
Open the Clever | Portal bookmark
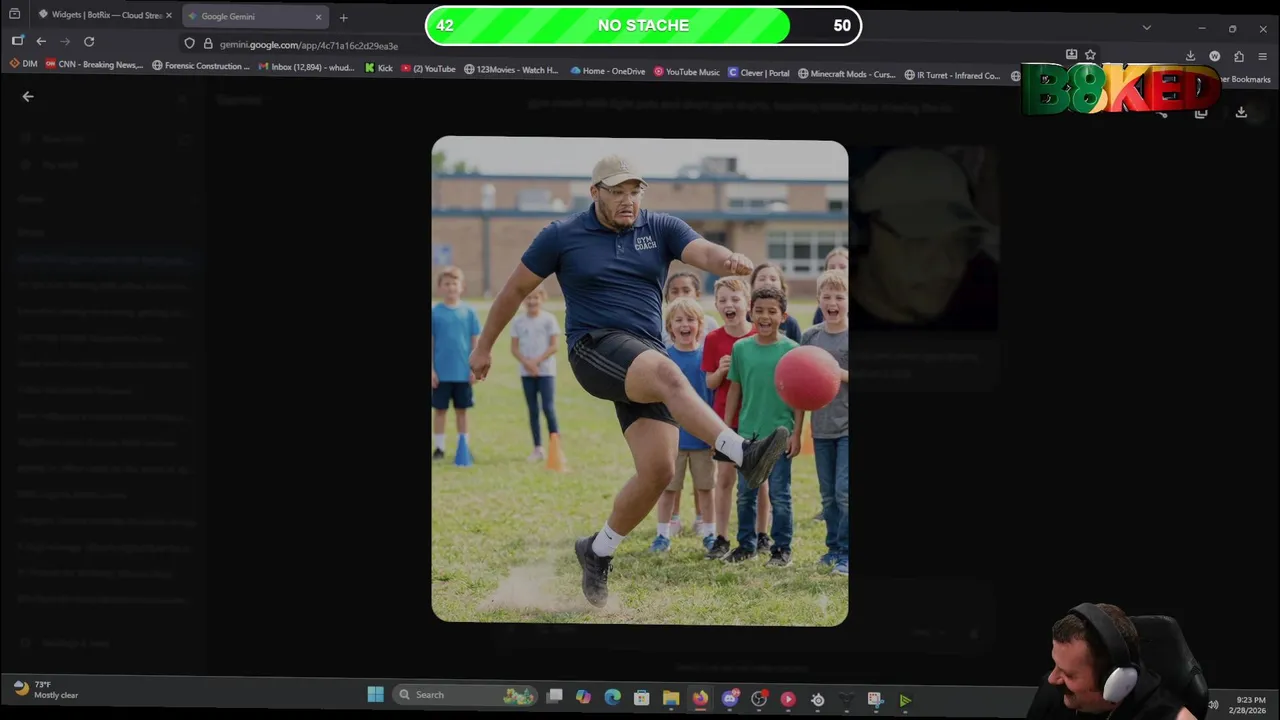pyautogui.click(x=759, y=73)
